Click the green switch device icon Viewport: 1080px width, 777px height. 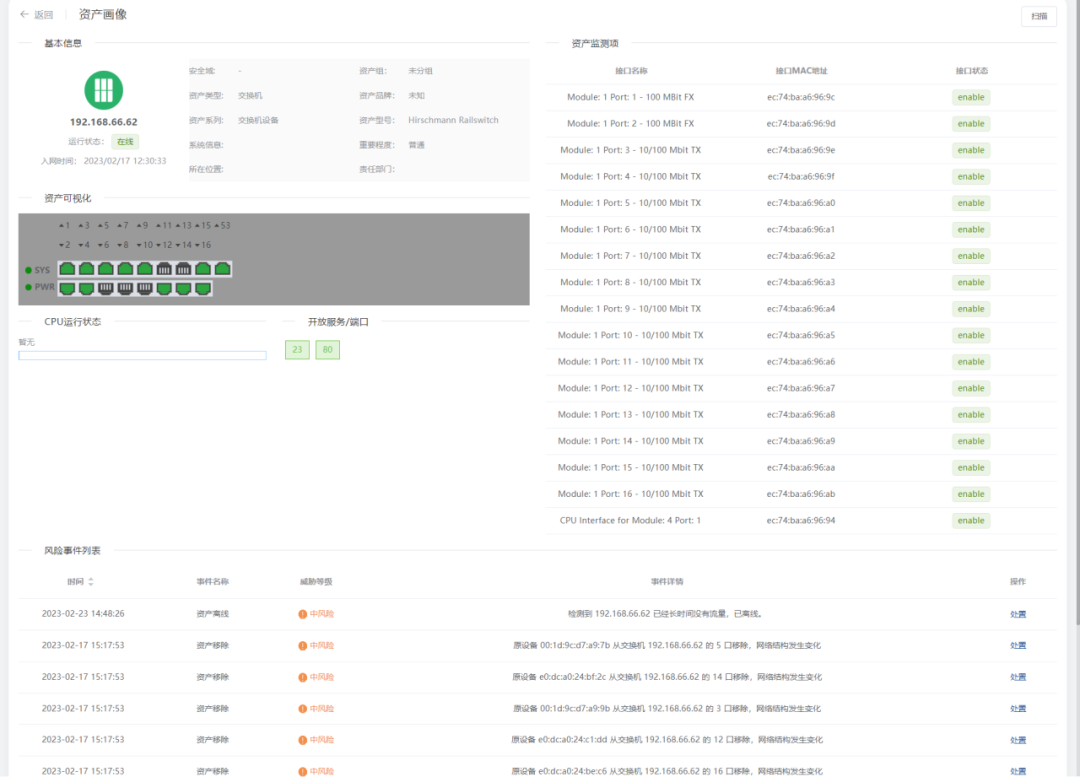pos(103,90)
